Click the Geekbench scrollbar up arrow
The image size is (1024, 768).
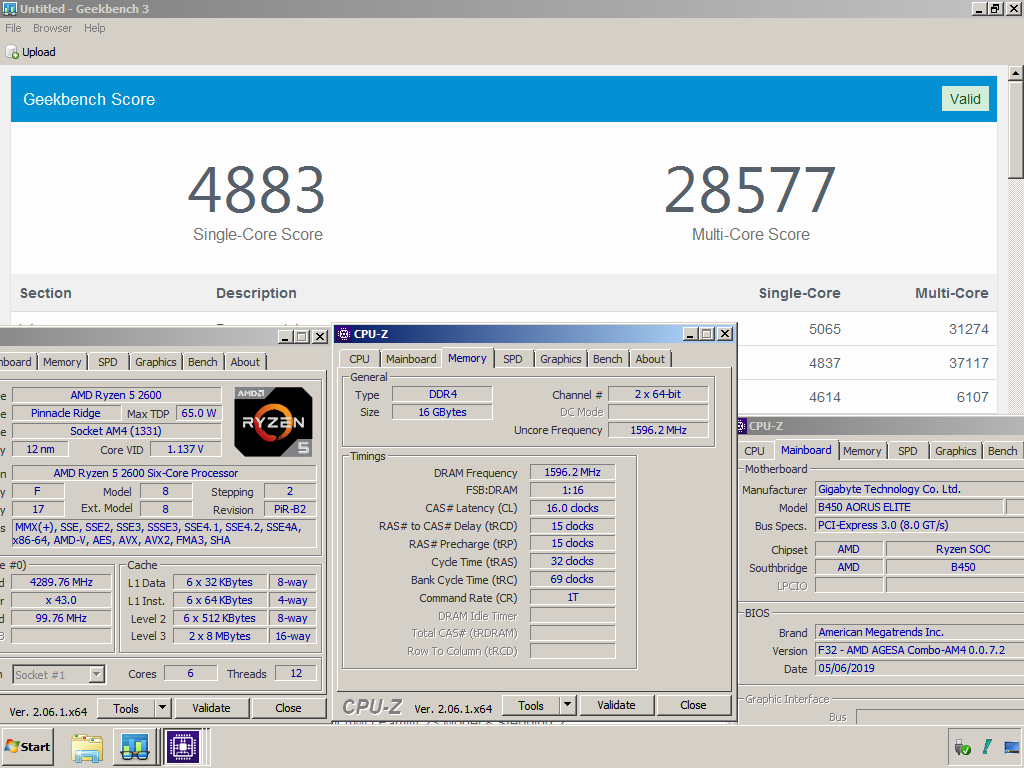point(1015,72)
